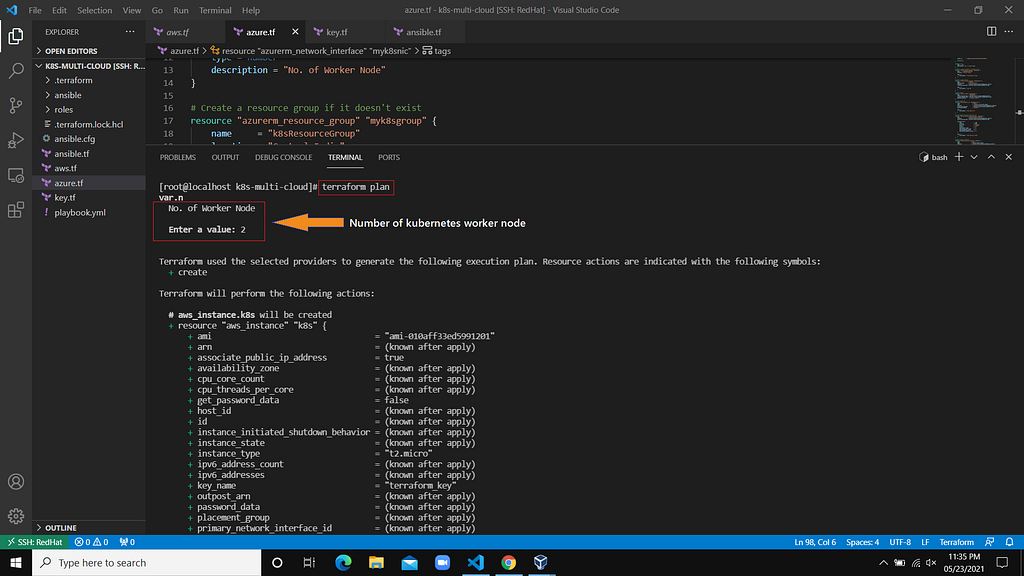This screenshot has width=1024, height=576.
Task: Open the Search view in activity bar
Action: click(16, 71)
